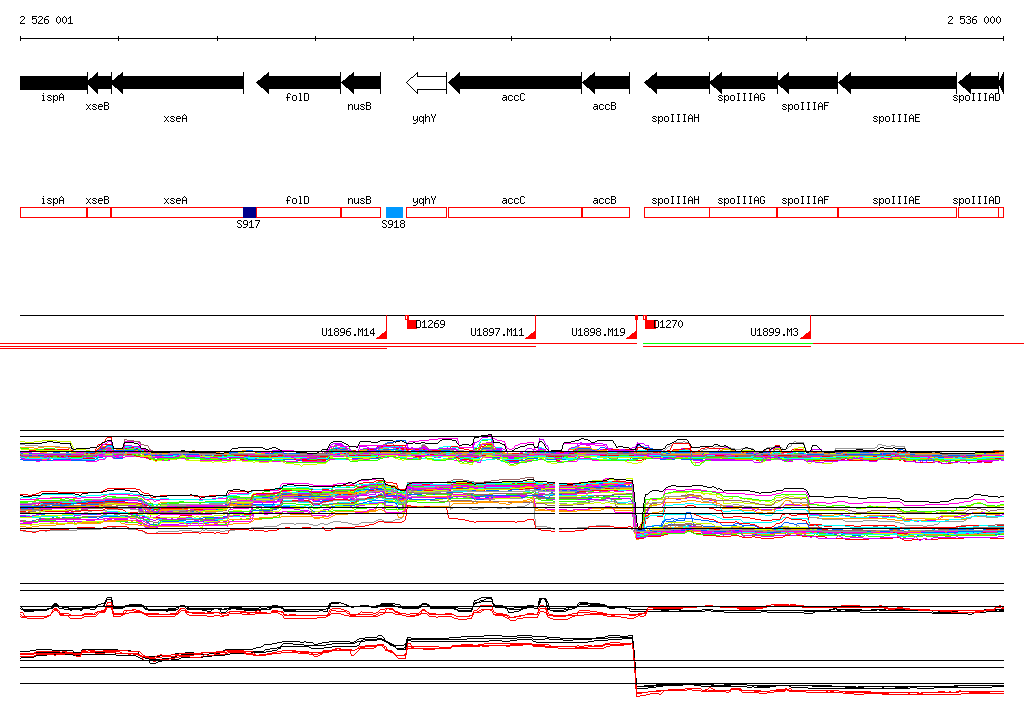The image size is (1024, 714).
Task: Select the black accC gene arrow
Action: click(515, 83)
